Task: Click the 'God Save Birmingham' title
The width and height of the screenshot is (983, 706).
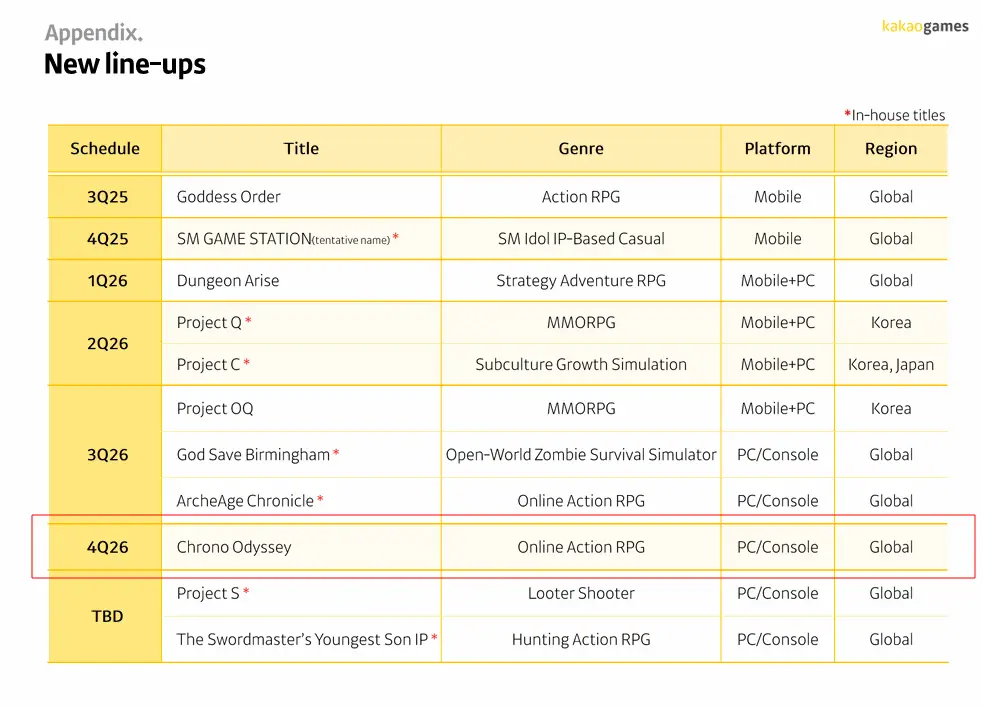Action: coord(253,455)
